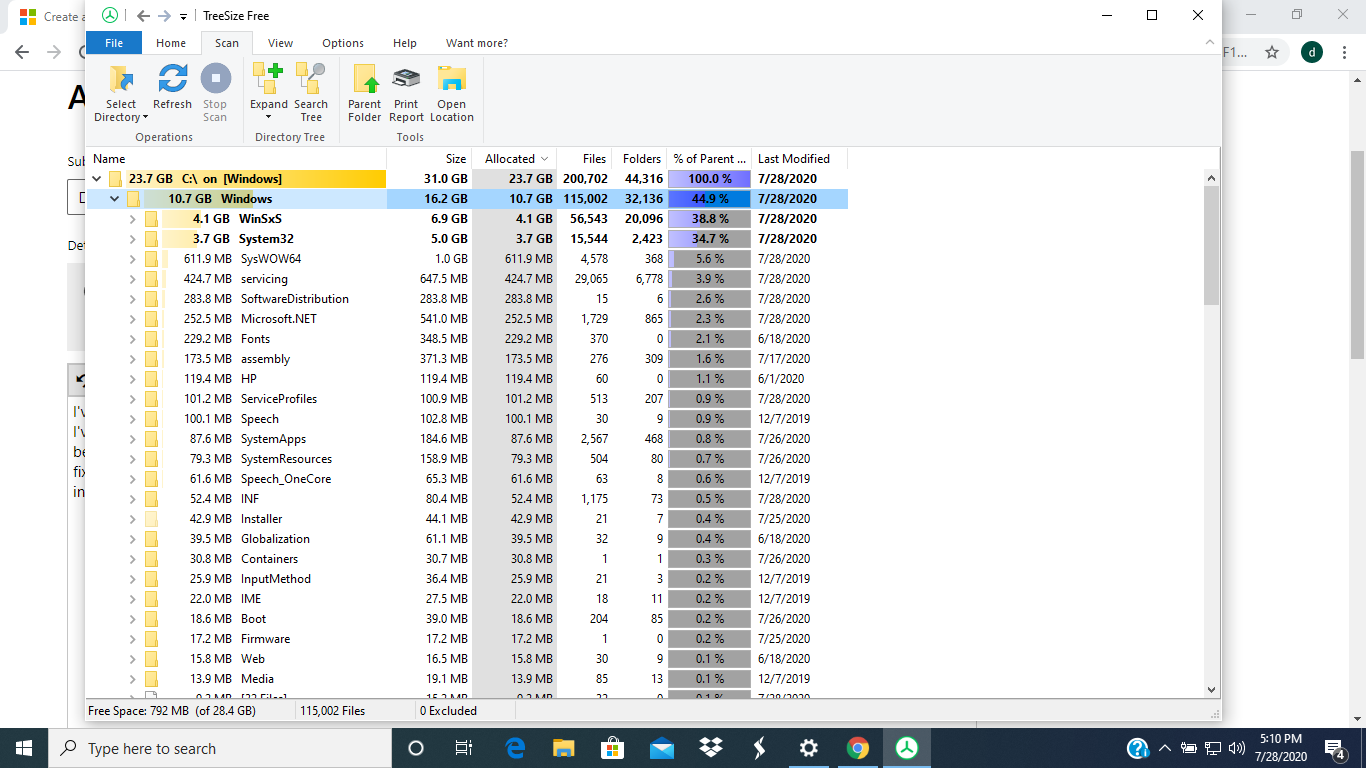Screen dimensions: 1366x768
Task: Expand the SoftwareDistribution folder node
Action: pos(133,299)
